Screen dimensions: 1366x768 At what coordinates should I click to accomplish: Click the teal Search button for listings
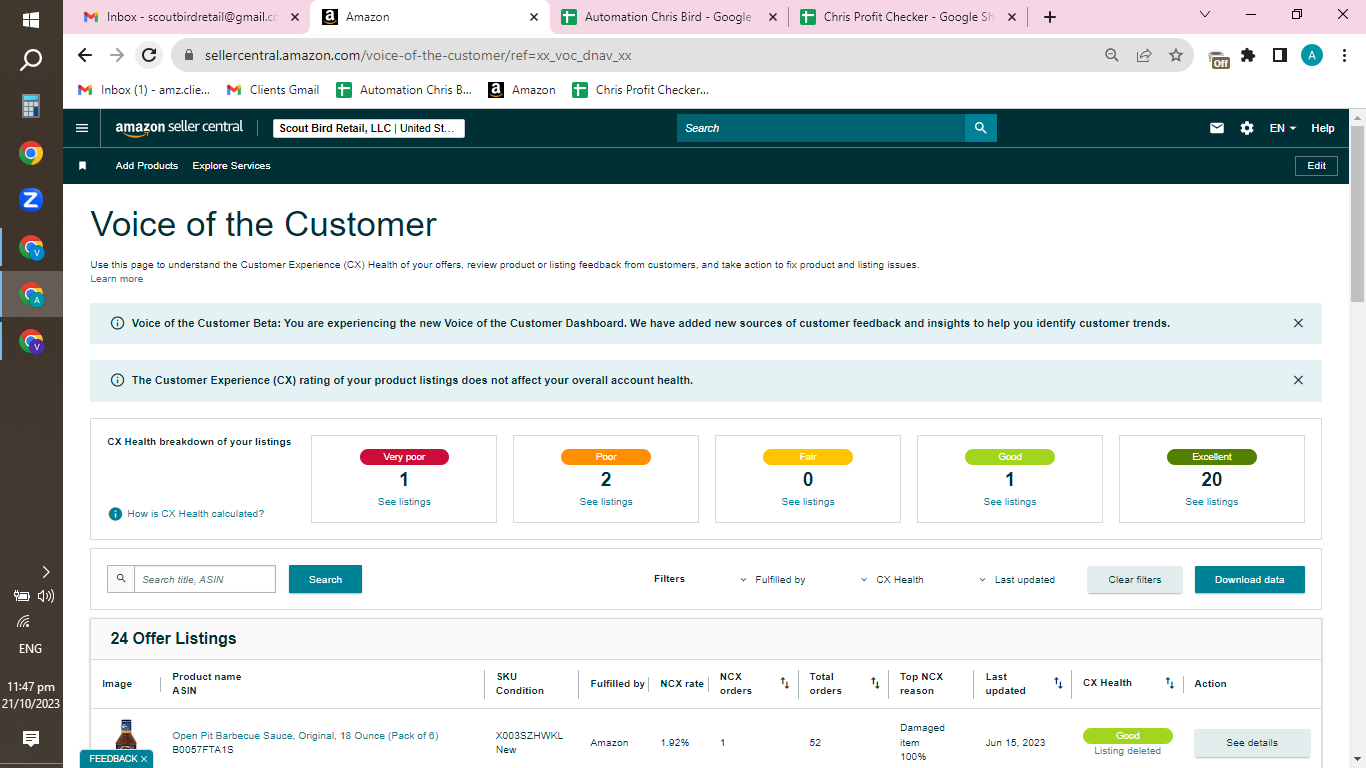point(325,579)
